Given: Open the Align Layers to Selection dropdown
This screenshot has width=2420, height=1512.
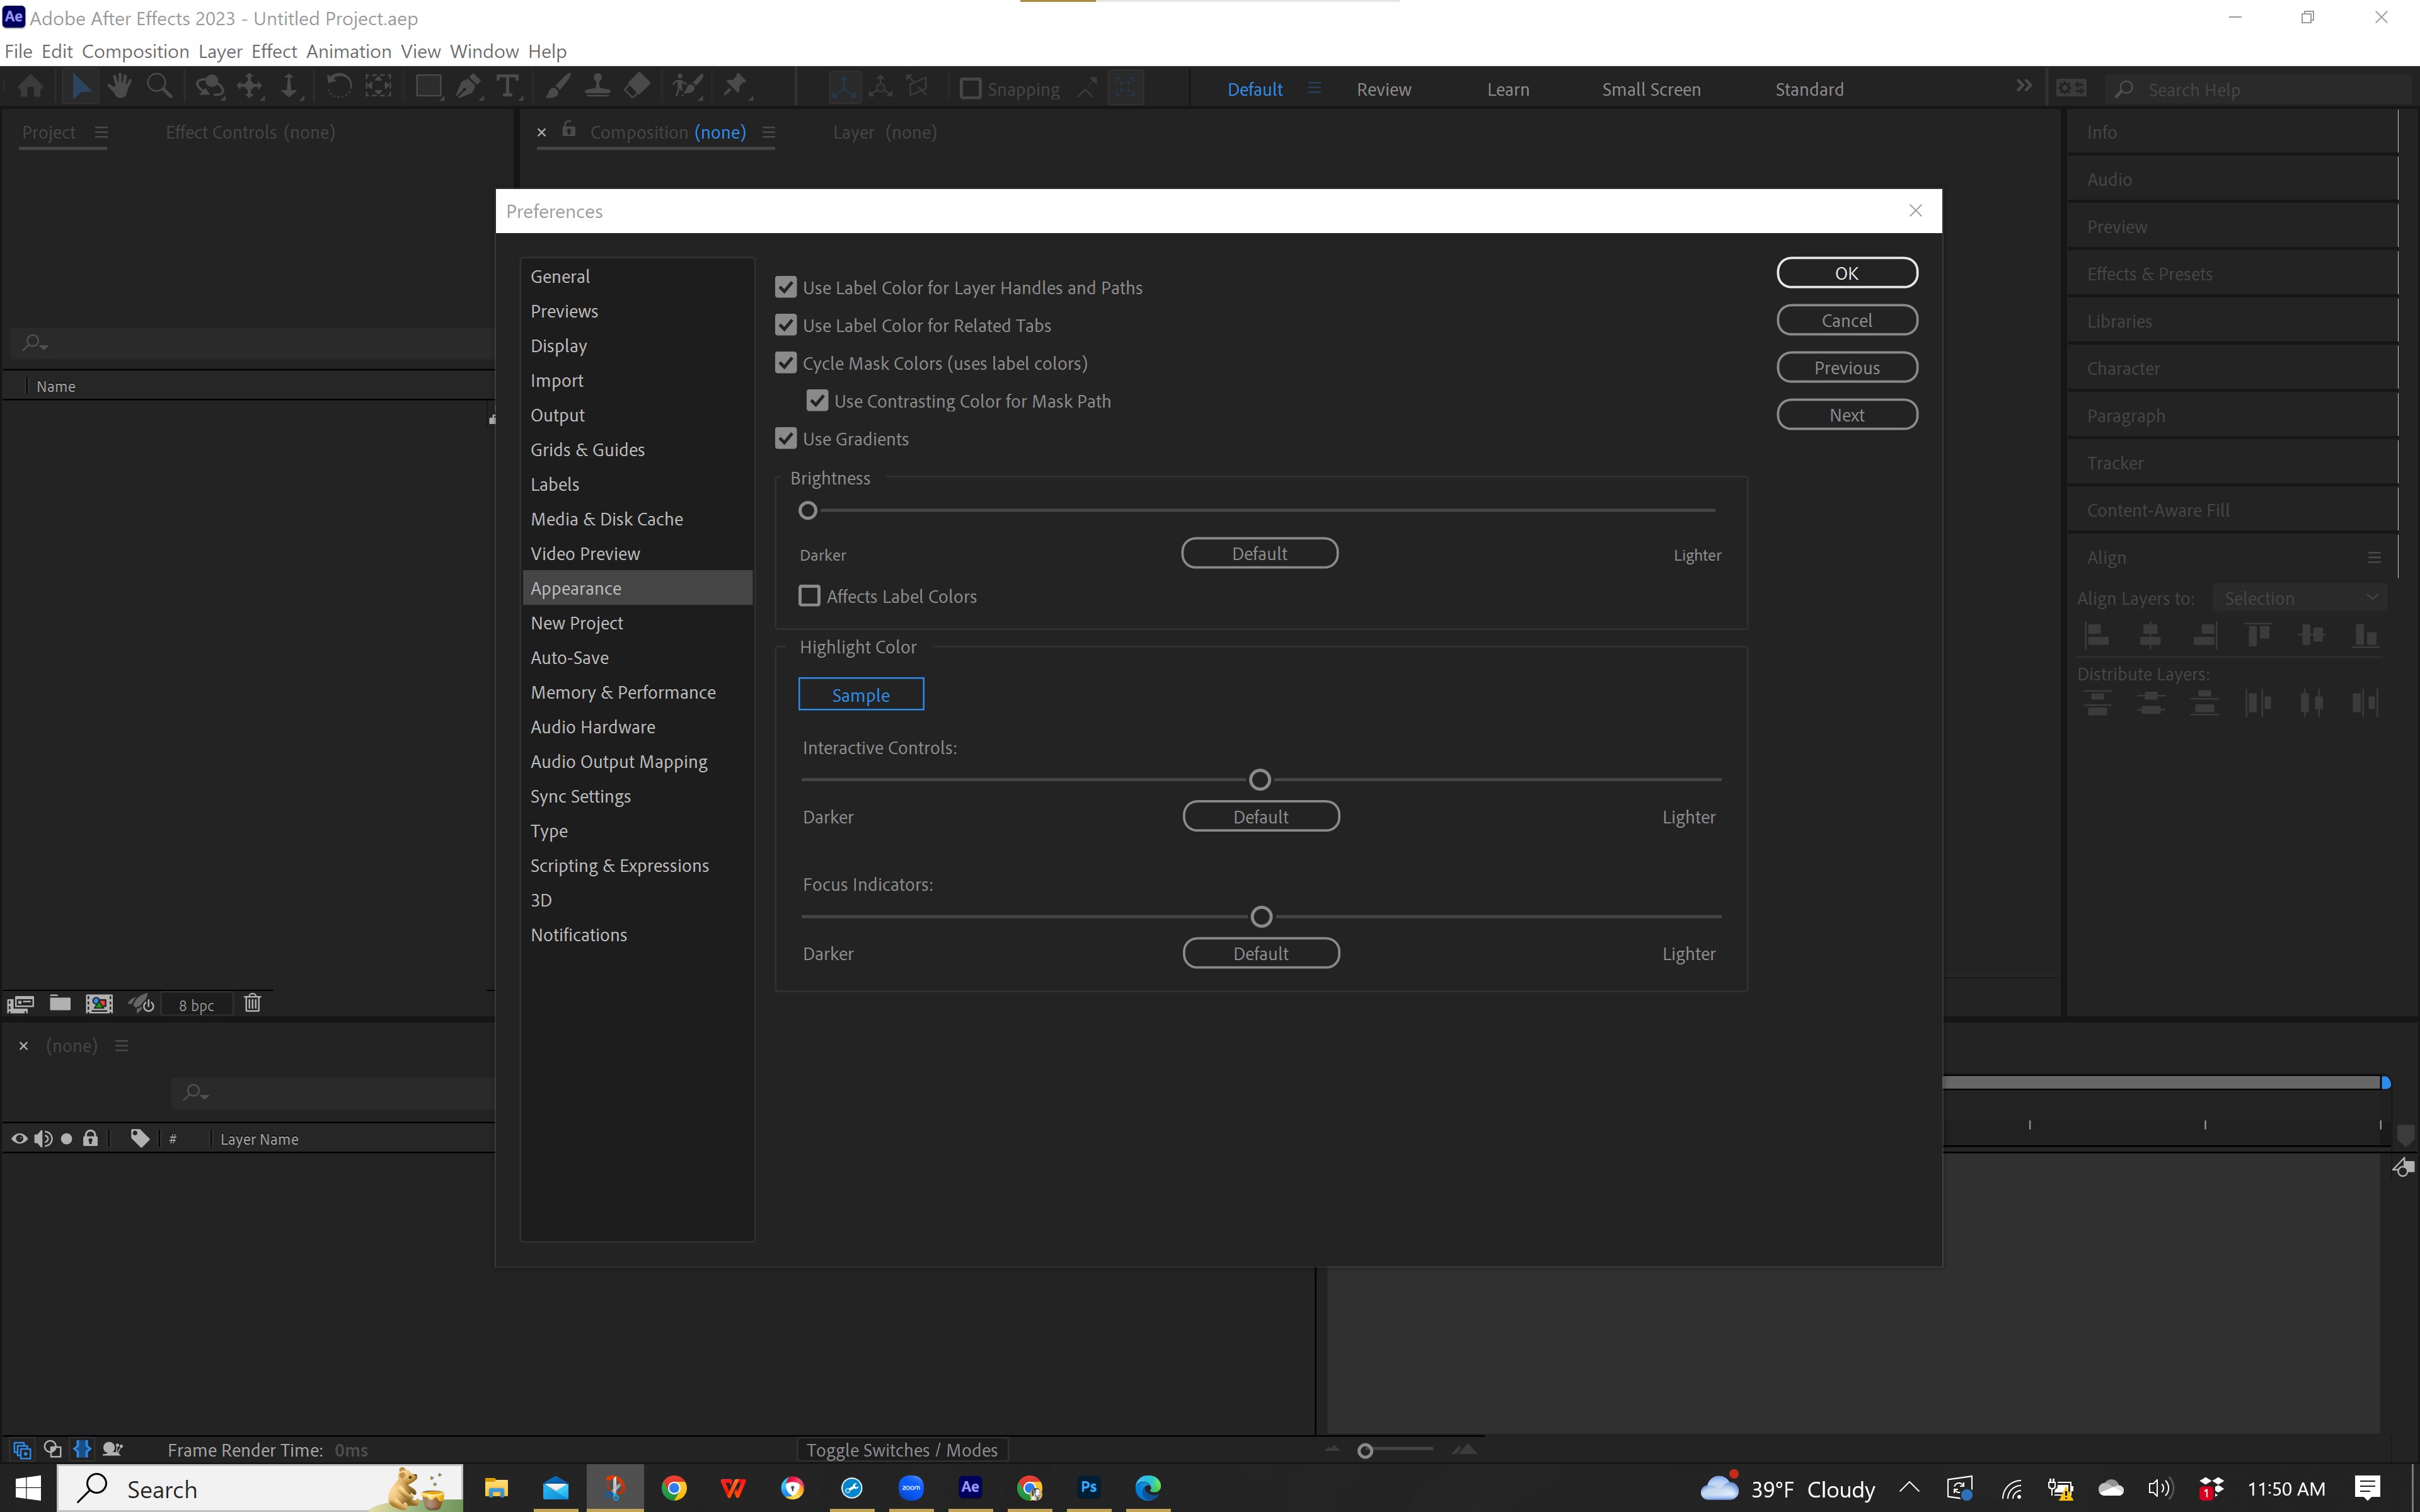Looking at the screenshot, I should coord(2301,597).
